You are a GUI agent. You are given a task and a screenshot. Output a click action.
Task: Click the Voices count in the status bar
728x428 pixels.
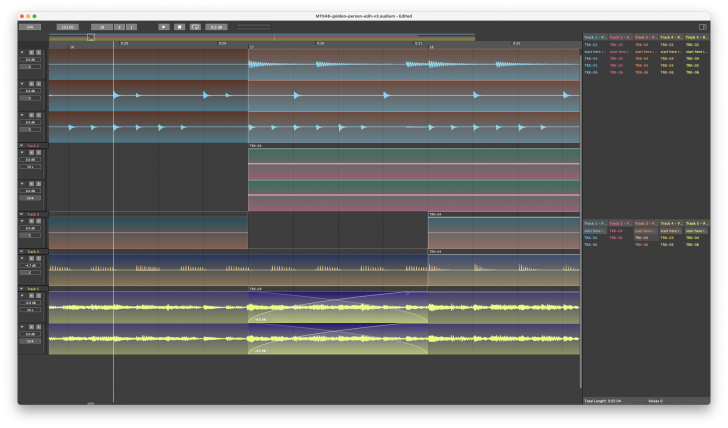click(x=655, y=401)
